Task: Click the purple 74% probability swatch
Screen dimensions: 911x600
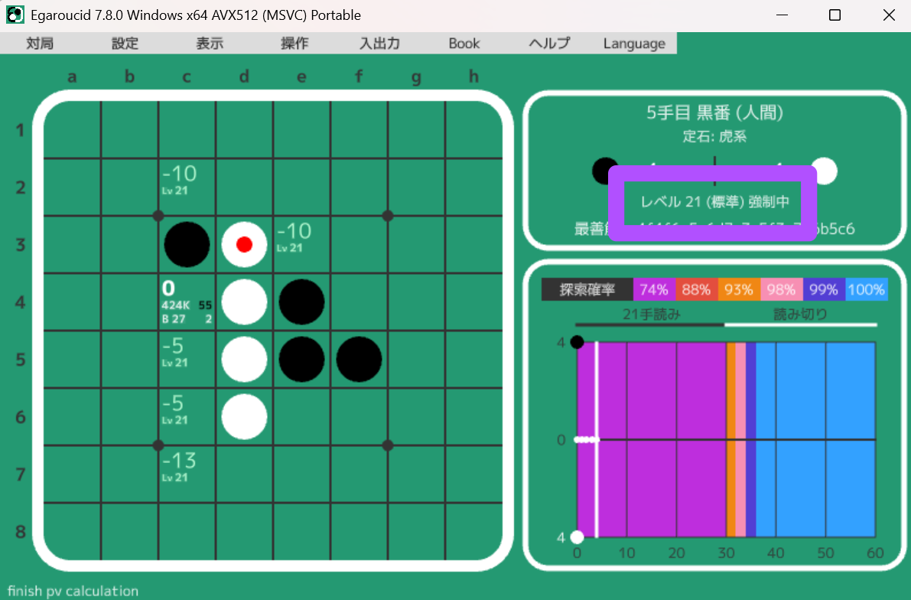Action: pyautogui.click(x=654, y=290)
